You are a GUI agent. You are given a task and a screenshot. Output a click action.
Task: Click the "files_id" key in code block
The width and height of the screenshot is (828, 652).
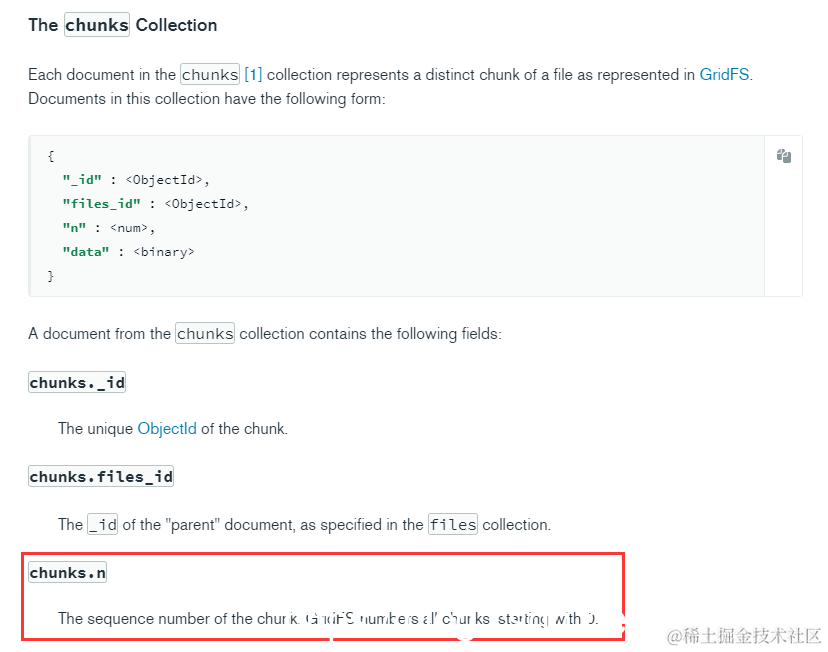point(101,204)
